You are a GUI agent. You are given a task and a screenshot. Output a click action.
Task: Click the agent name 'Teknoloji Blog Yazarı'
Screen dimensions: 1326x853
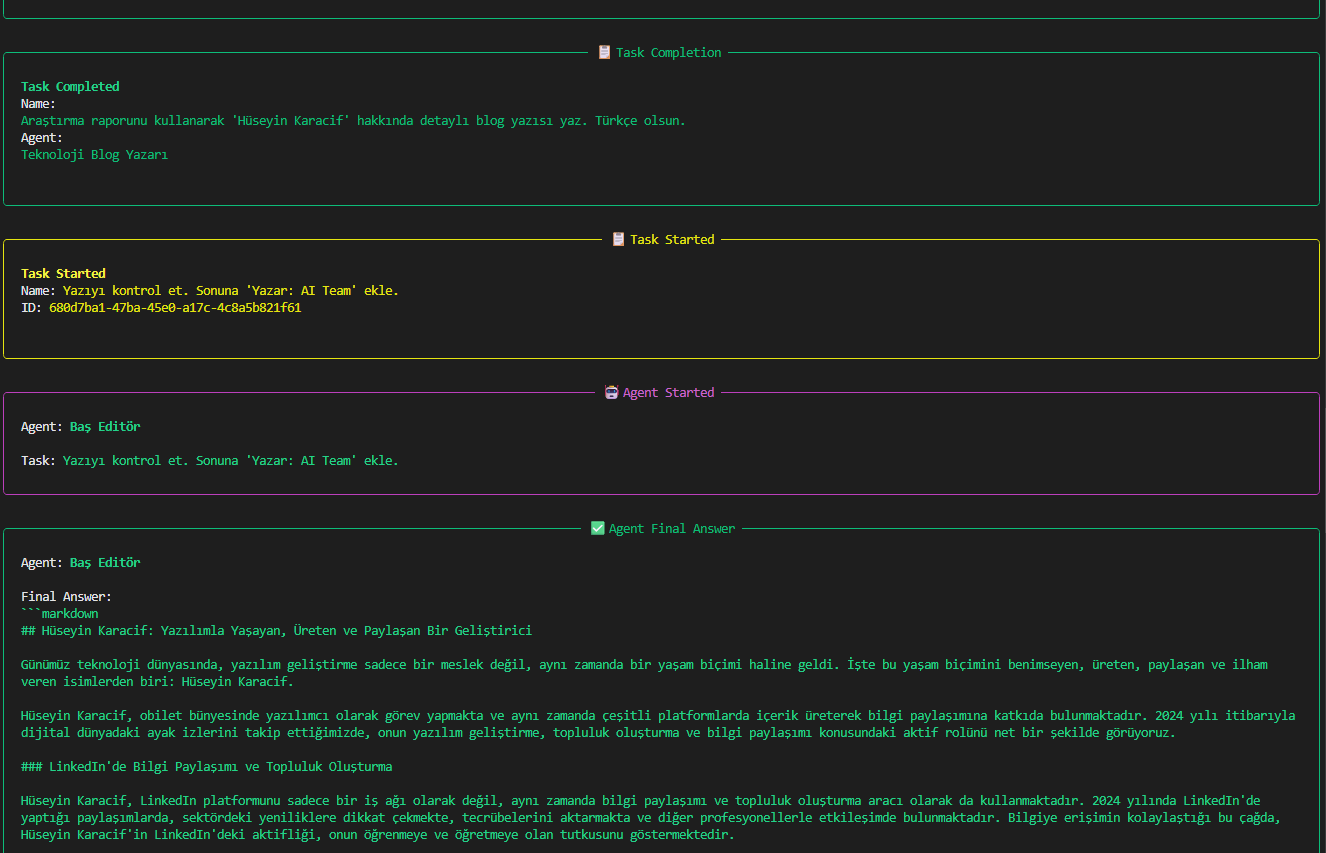pyautogui.click(x=95, y=154)
